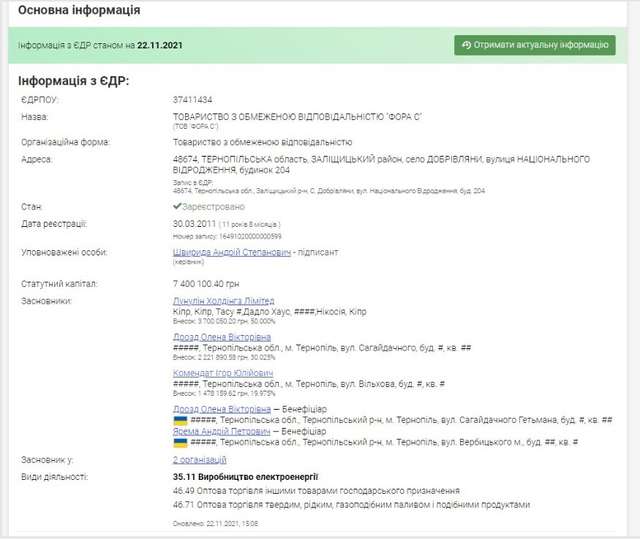
Task: Click the company name ТОВАРИСТВО З ОБМЕЖЕНОЮ ВІДПОВІДАЛЬНІСТЮ 'ФОРА С'
Action: click(x=298, y=117)
